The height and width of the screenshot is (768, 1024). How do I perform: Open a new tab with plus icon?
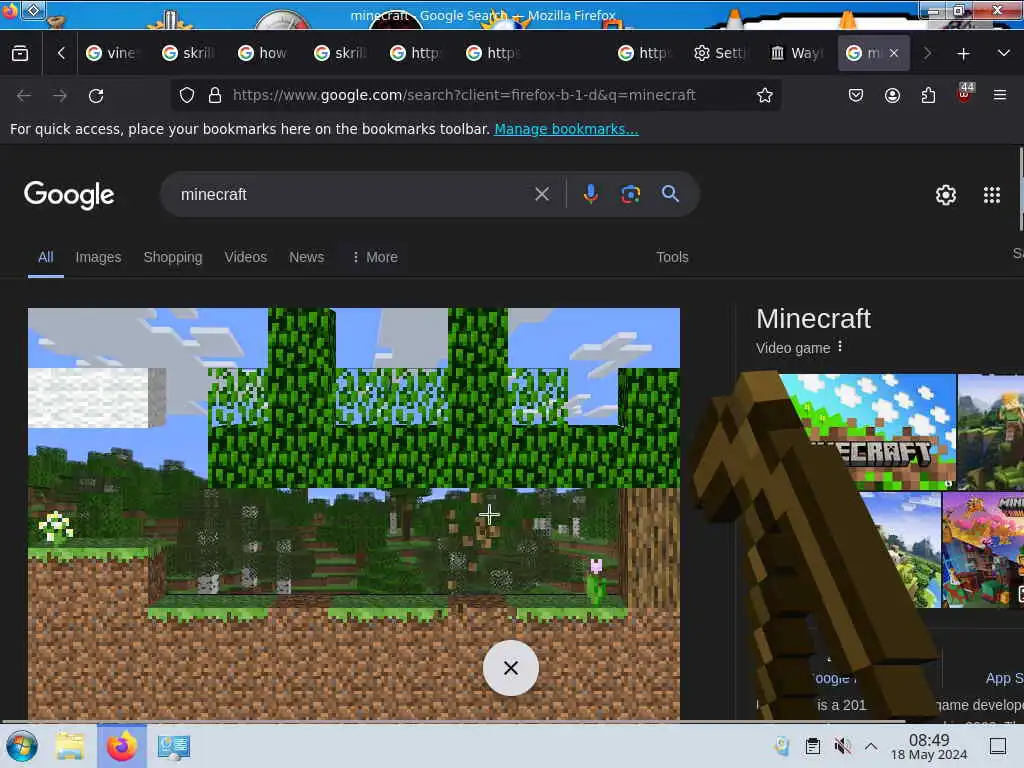pyautogui.click(x=963, y=54)
